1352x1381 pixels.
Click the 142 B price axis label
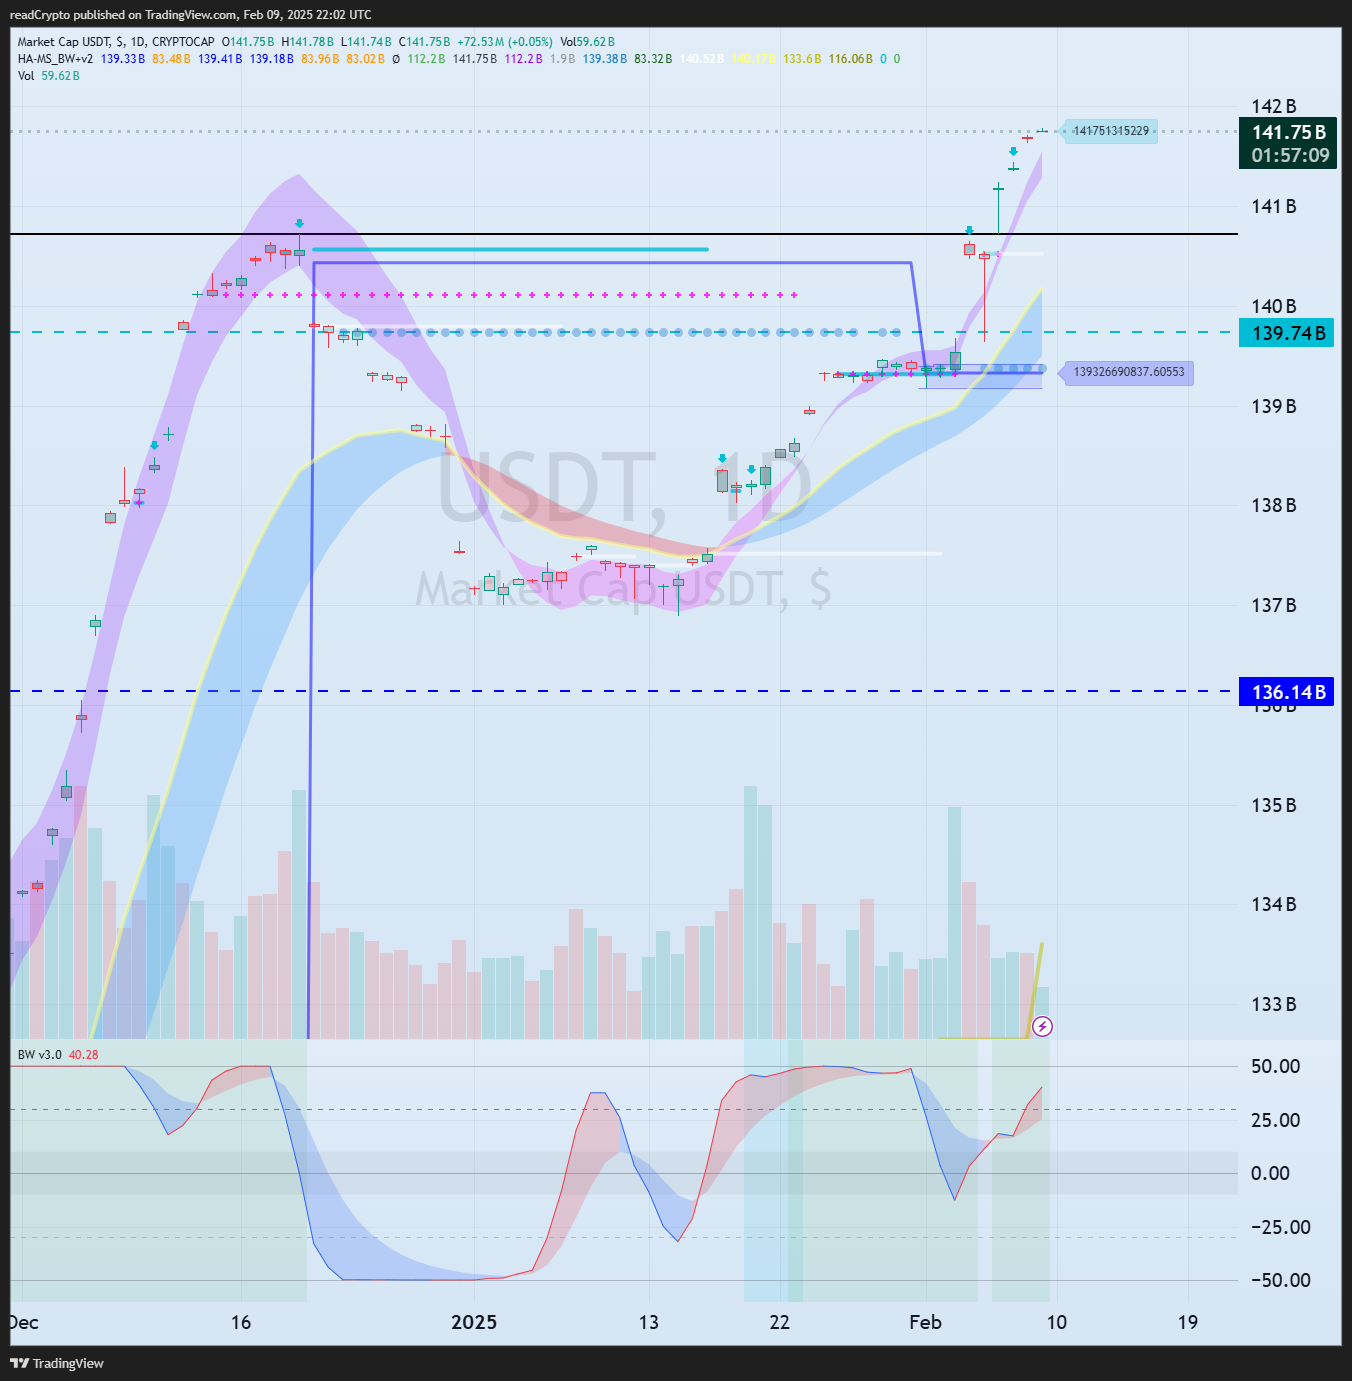coord(1274,107)
